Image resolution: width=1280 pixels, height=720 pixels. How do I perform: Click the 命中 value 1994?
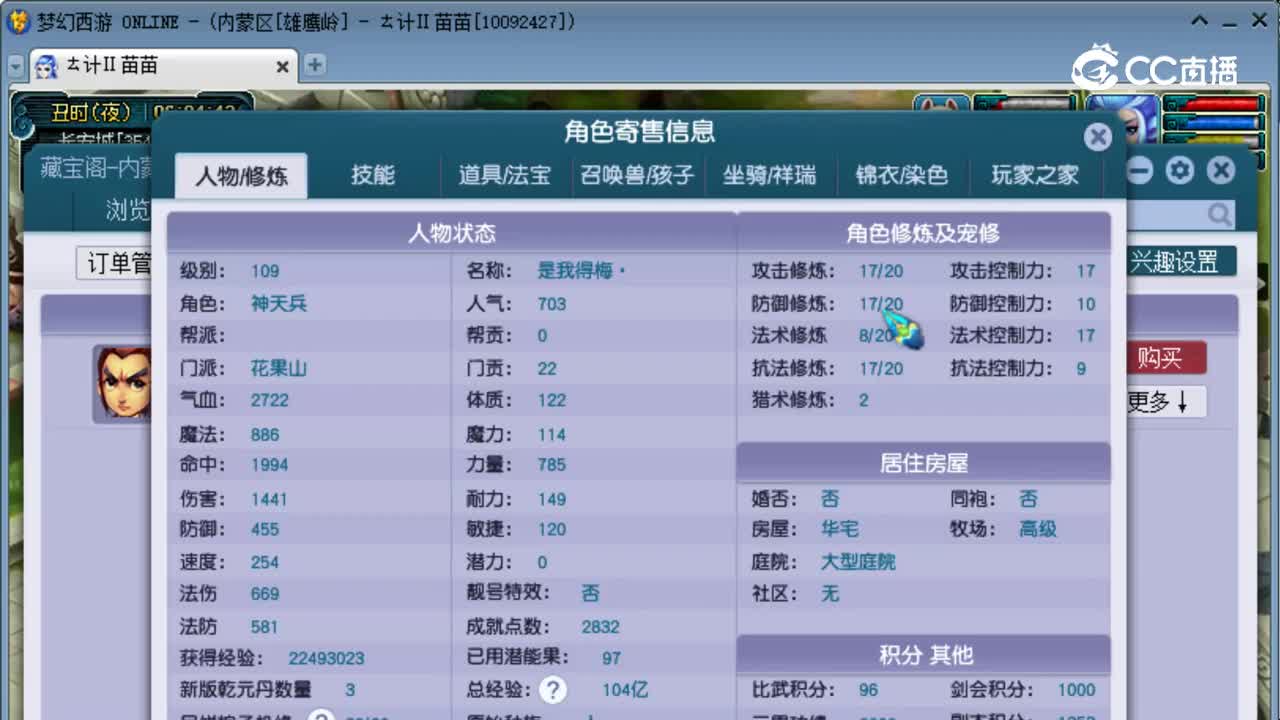[269, 465]
